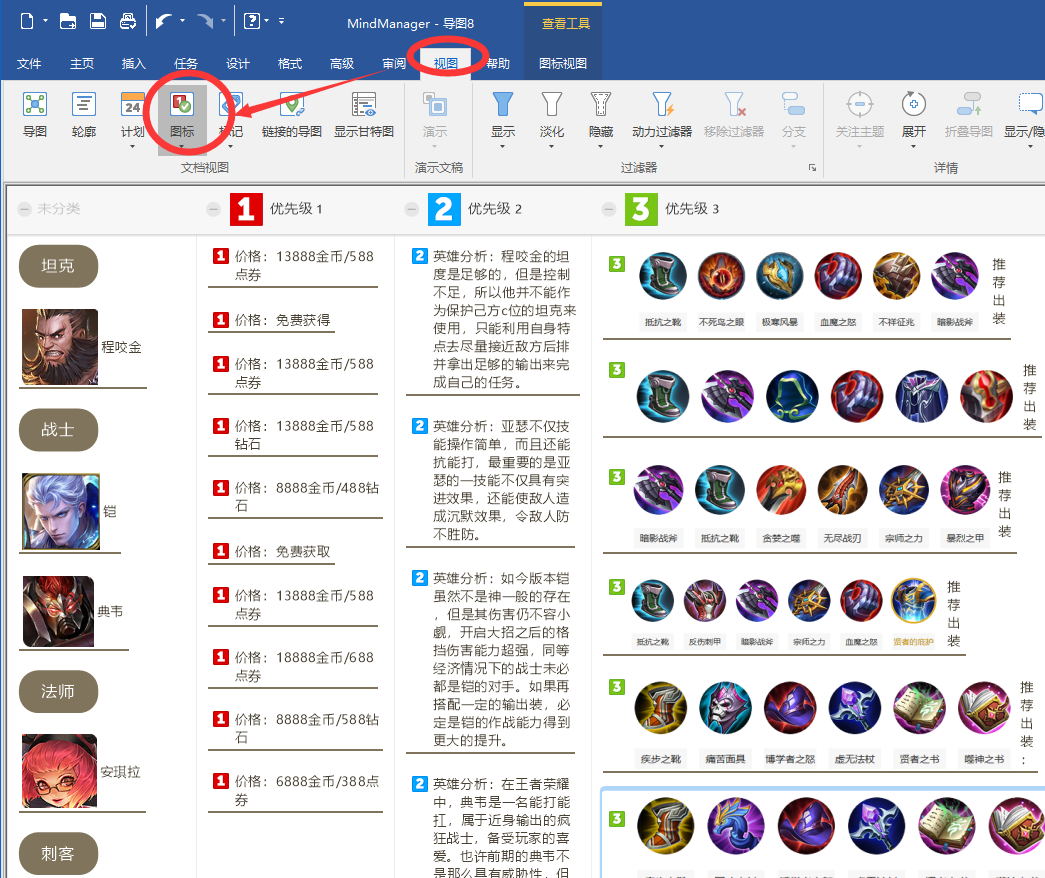Collapse the 优先级 2 column
Viewport: 1045px width, 878px height.
coord(411,209)
